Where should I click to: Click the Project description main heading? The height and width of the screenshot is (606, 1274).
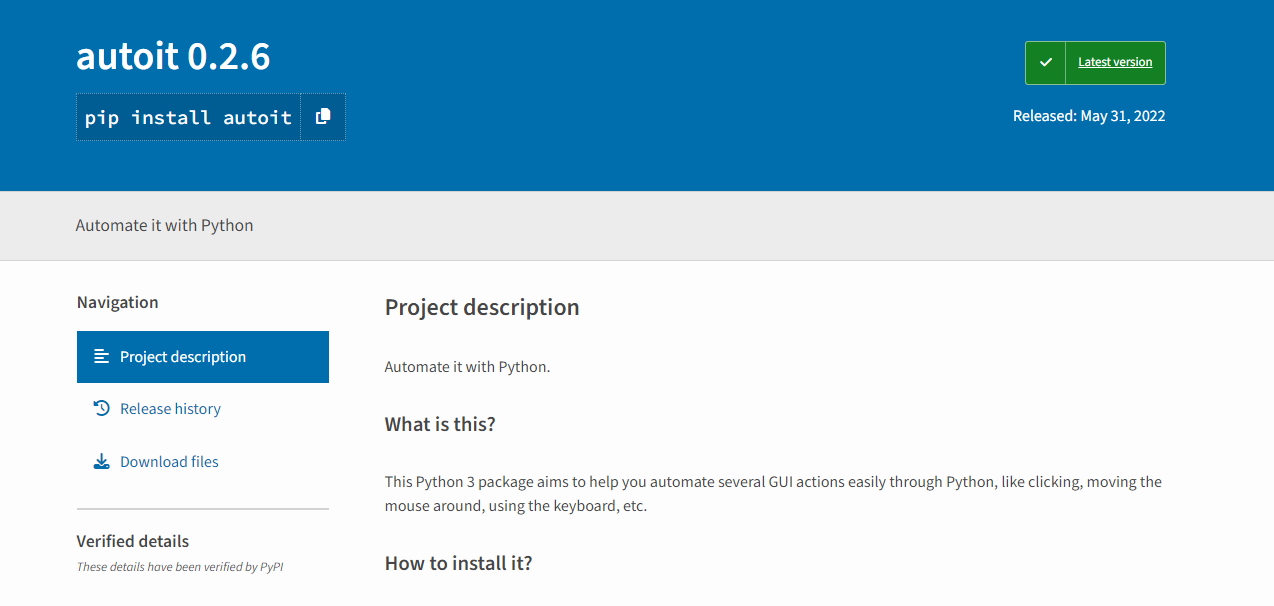[482, 307]
